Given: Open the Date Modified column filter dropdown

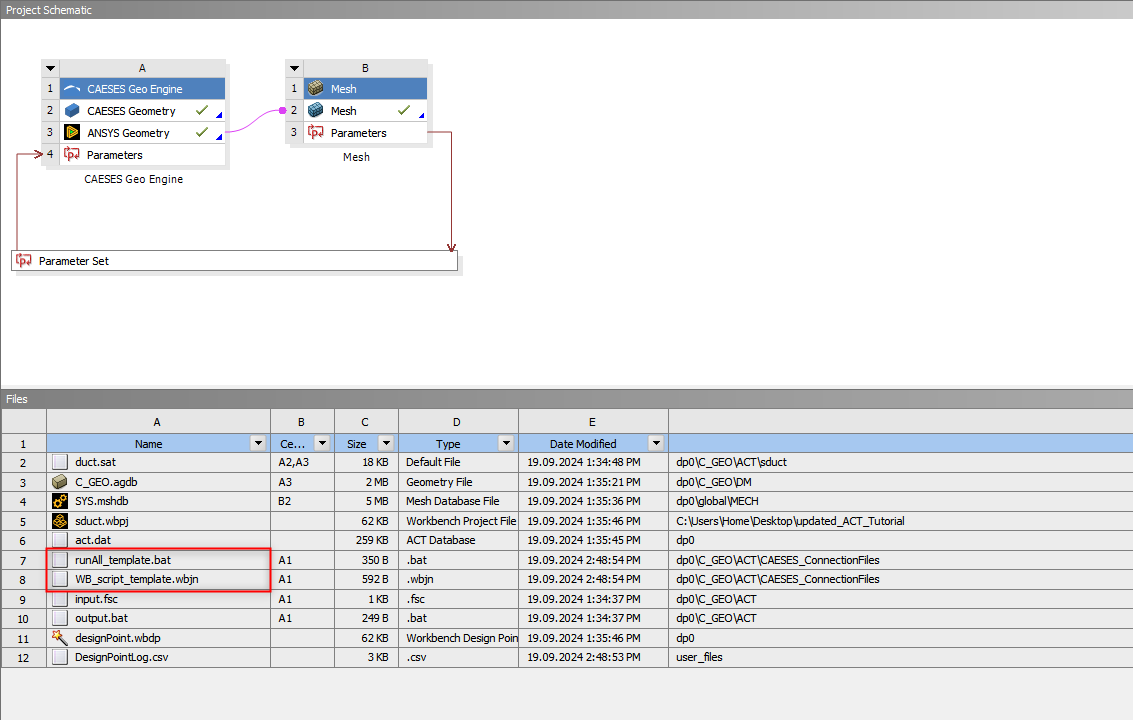Looking at the screenshot, I should 656,443.
